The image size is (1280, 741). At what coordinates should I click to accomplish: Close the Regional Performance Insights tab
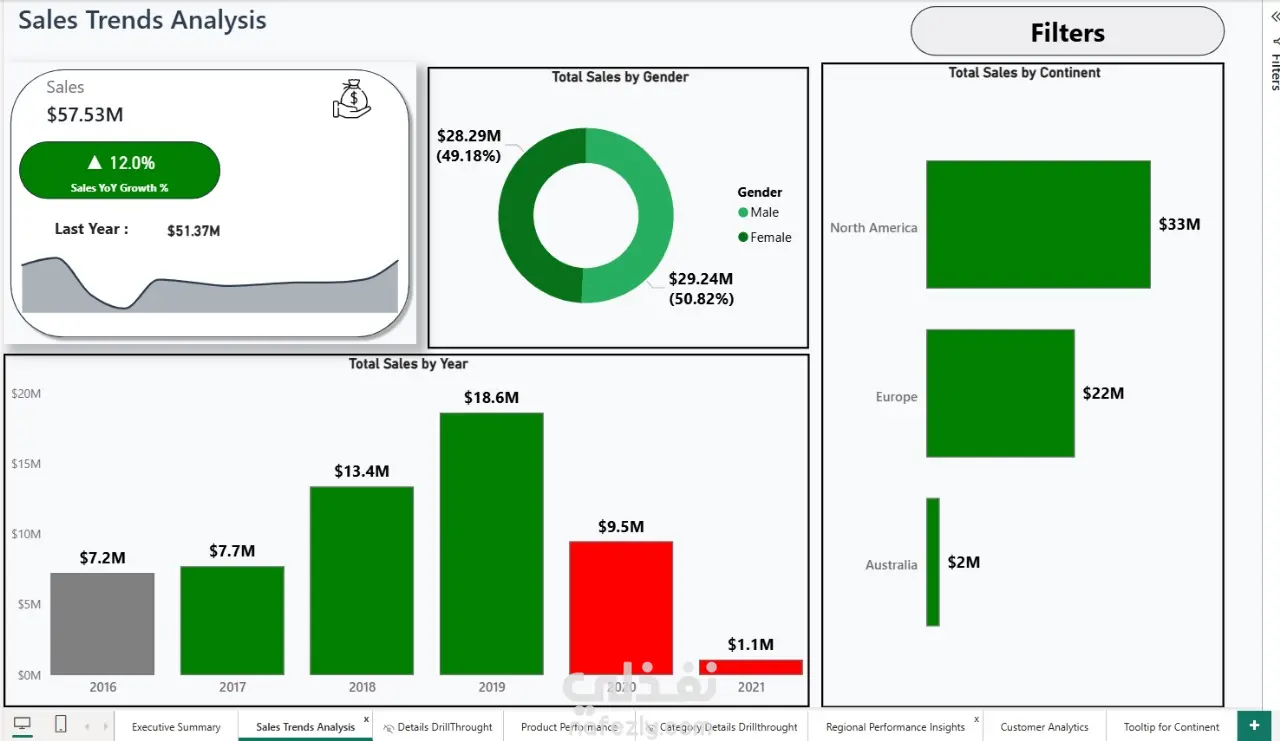[976, 719]
